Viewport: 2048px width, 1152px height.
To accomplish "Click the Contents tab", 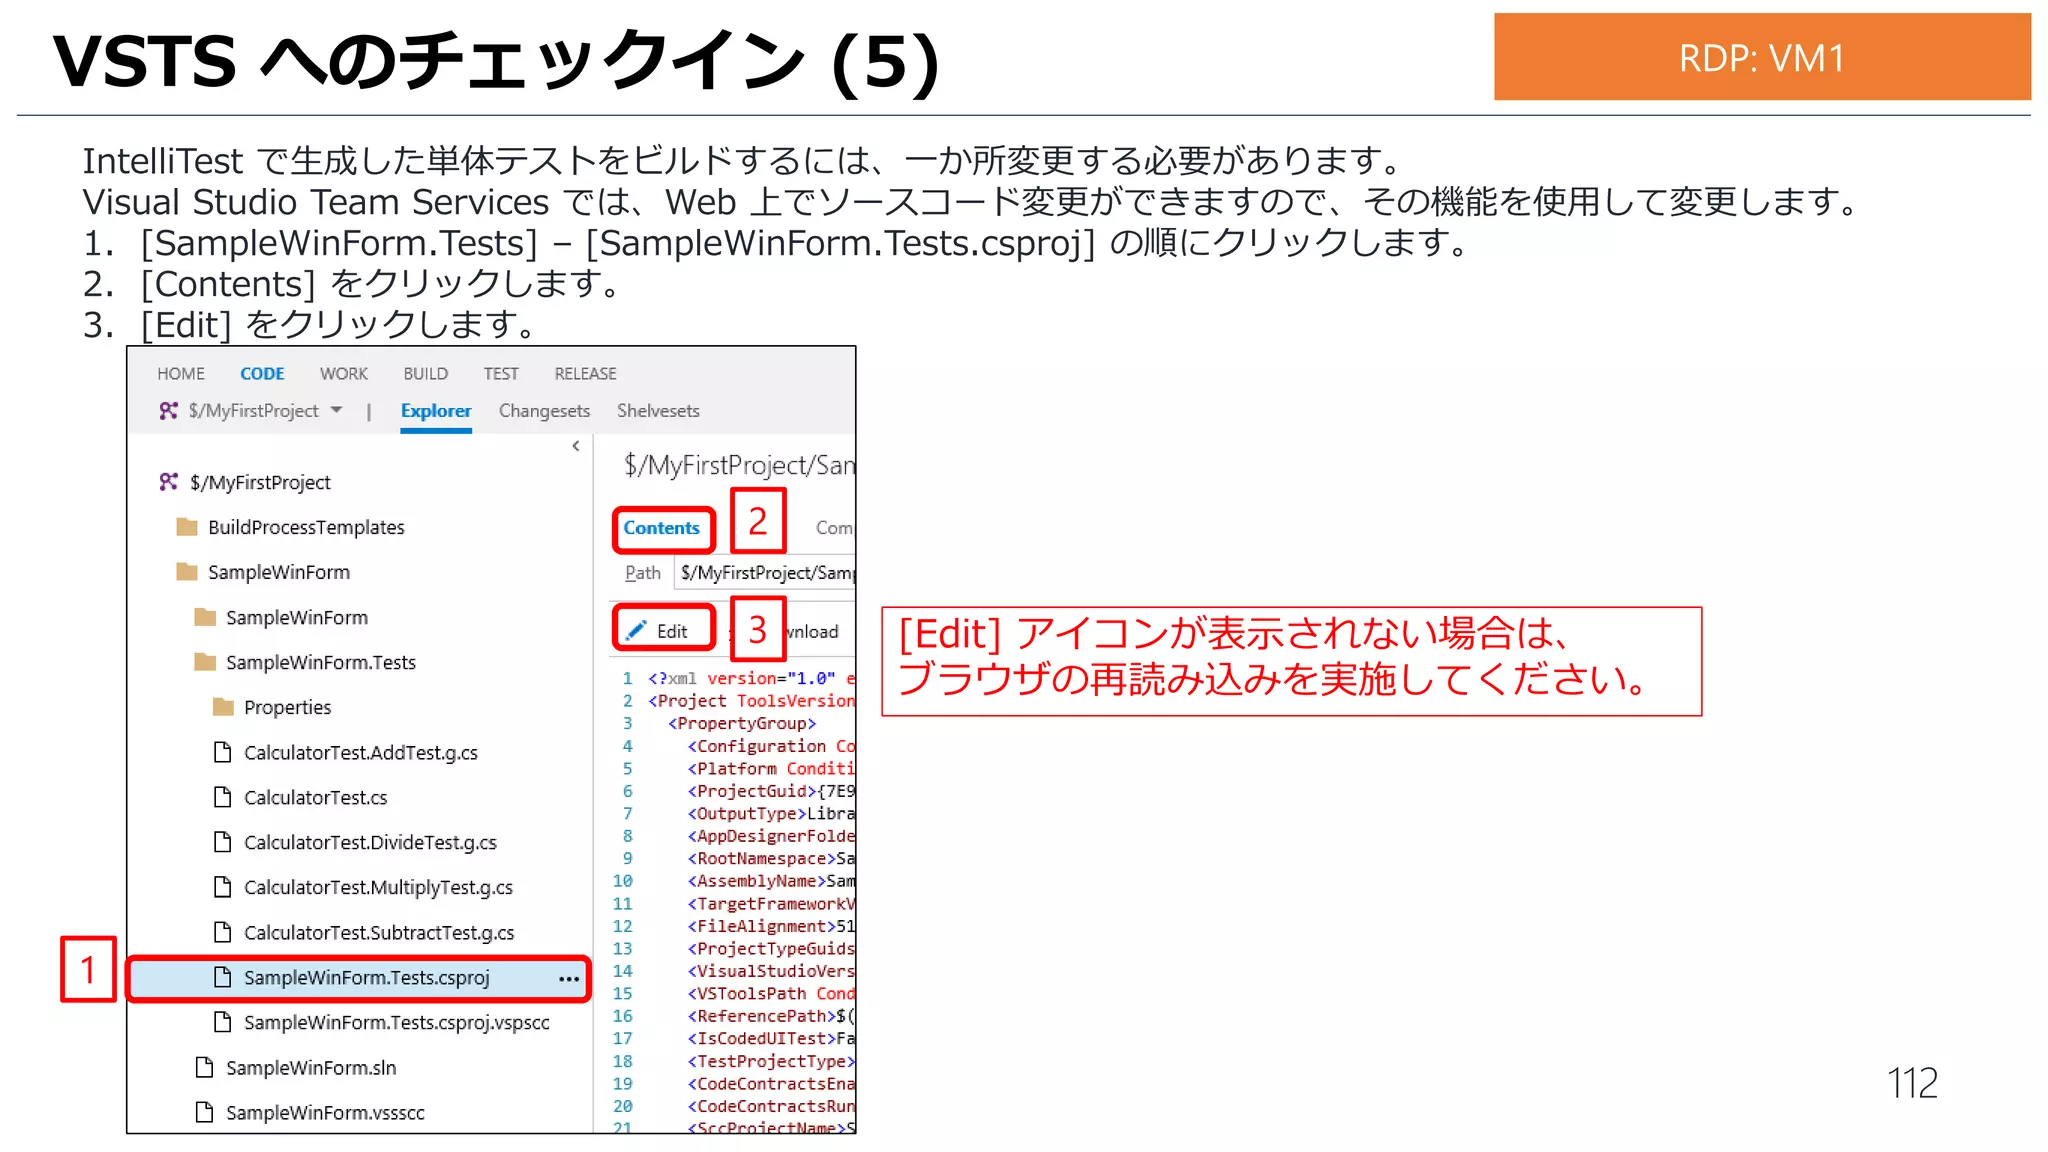I will coord(662,528).
